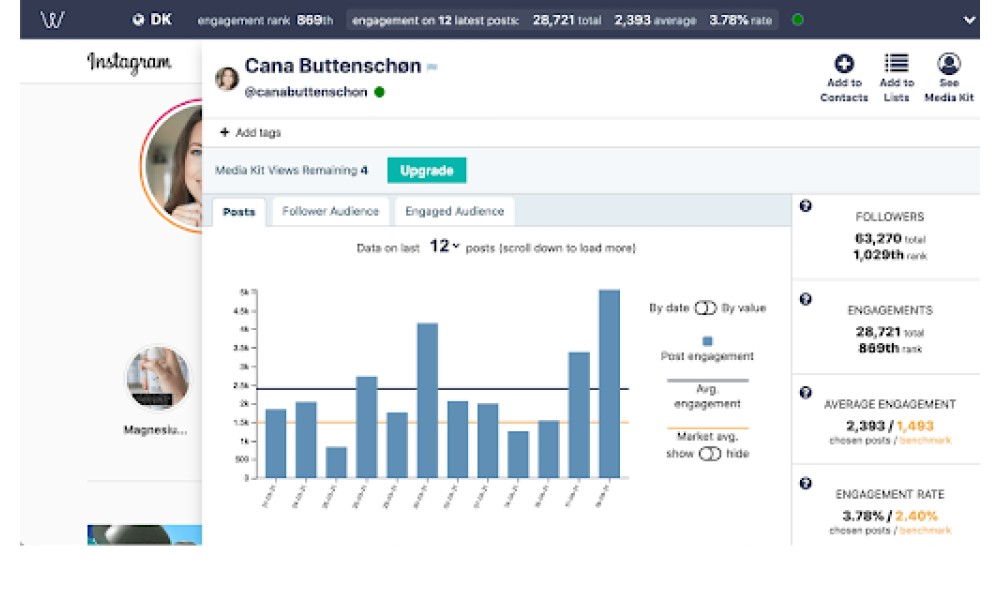This screenshot has width=1000, height=600.
Task: Open the Magnesiu... story highlight
Action: click(x=158, y=377)
